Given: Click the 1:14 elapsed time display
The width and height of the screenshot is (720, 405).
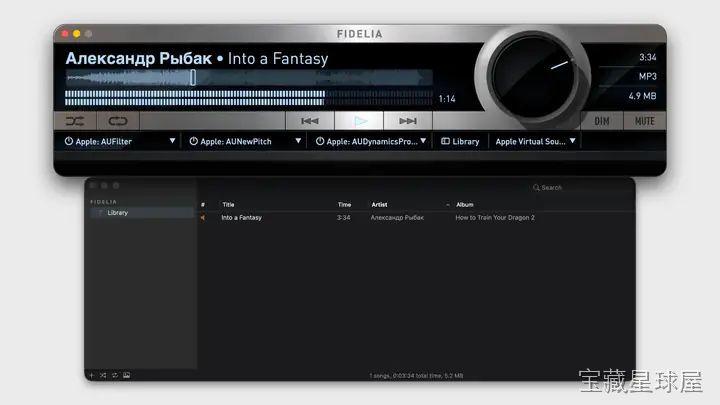Looking at the screenshot, I should click(447, 99).
